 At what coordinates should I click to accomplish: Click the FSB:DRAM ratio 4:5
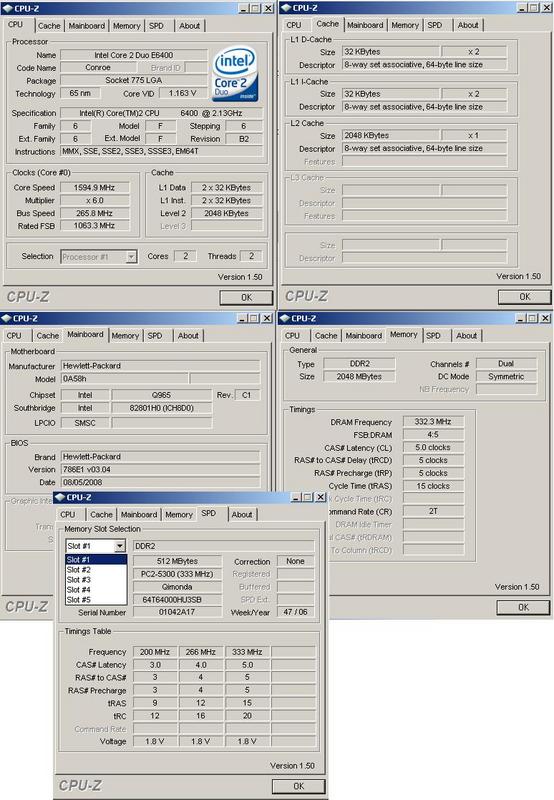(x=433, y=435)
